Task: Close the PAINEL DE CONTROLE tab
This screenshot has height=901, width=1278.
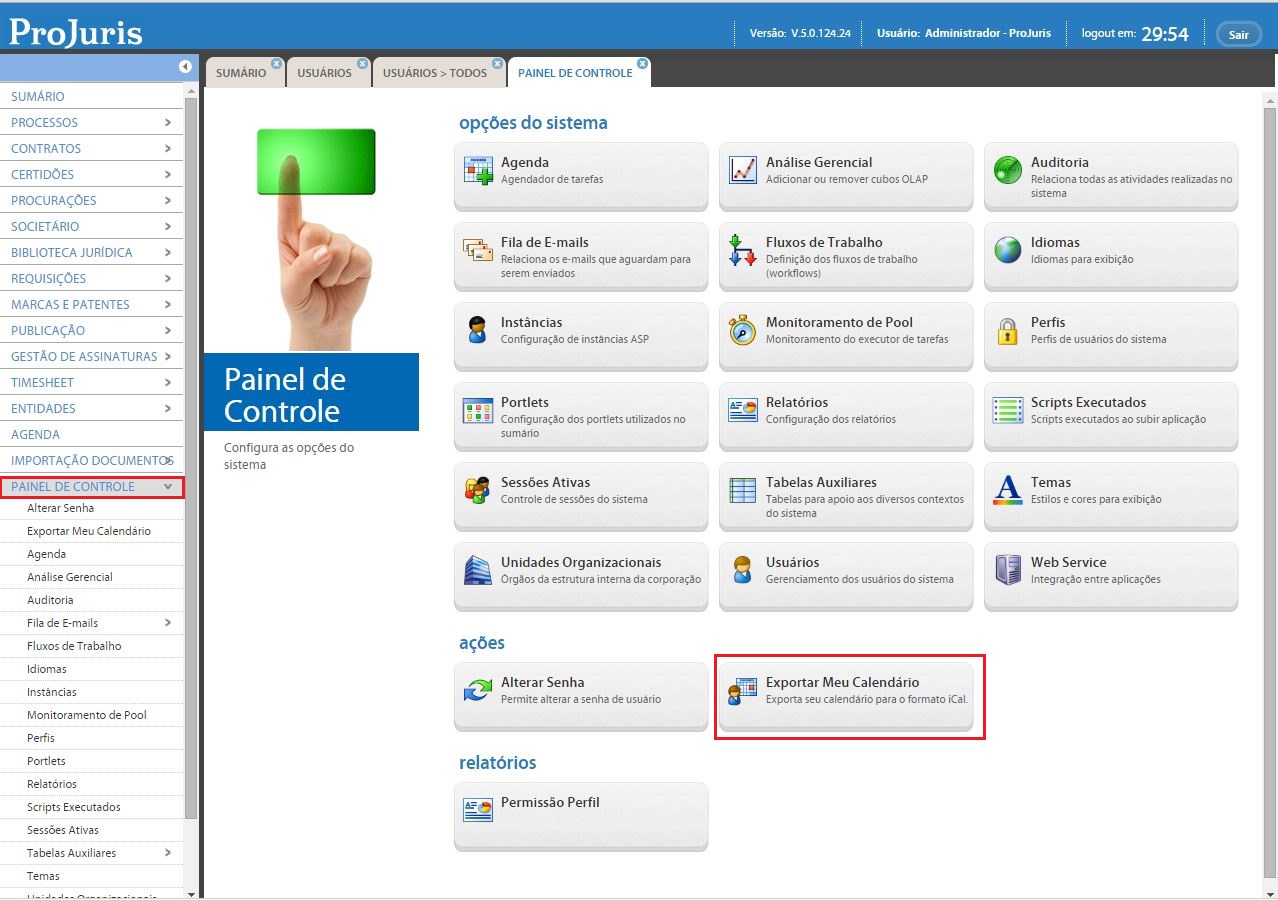Action: point(642,63)
